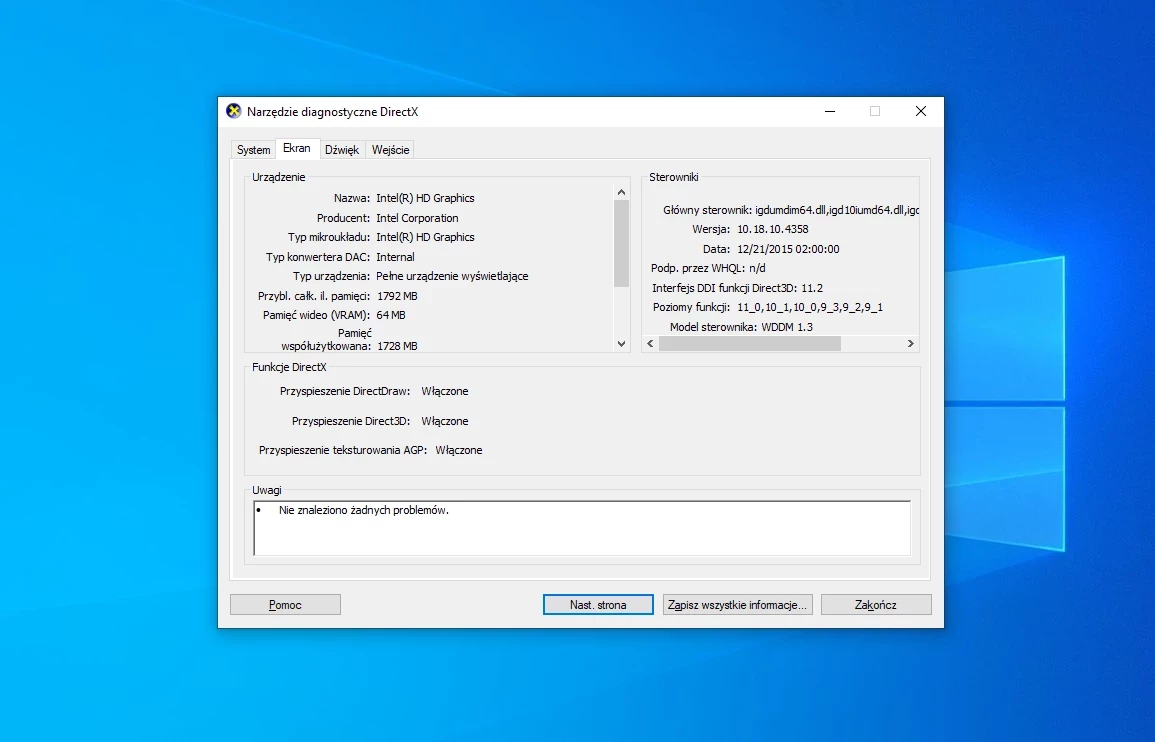The height and width of the screenshot is (742, 1155).
Task: Click the 'Intel(R) HD Graphics' Nazwa value
Action: [425, 198]
